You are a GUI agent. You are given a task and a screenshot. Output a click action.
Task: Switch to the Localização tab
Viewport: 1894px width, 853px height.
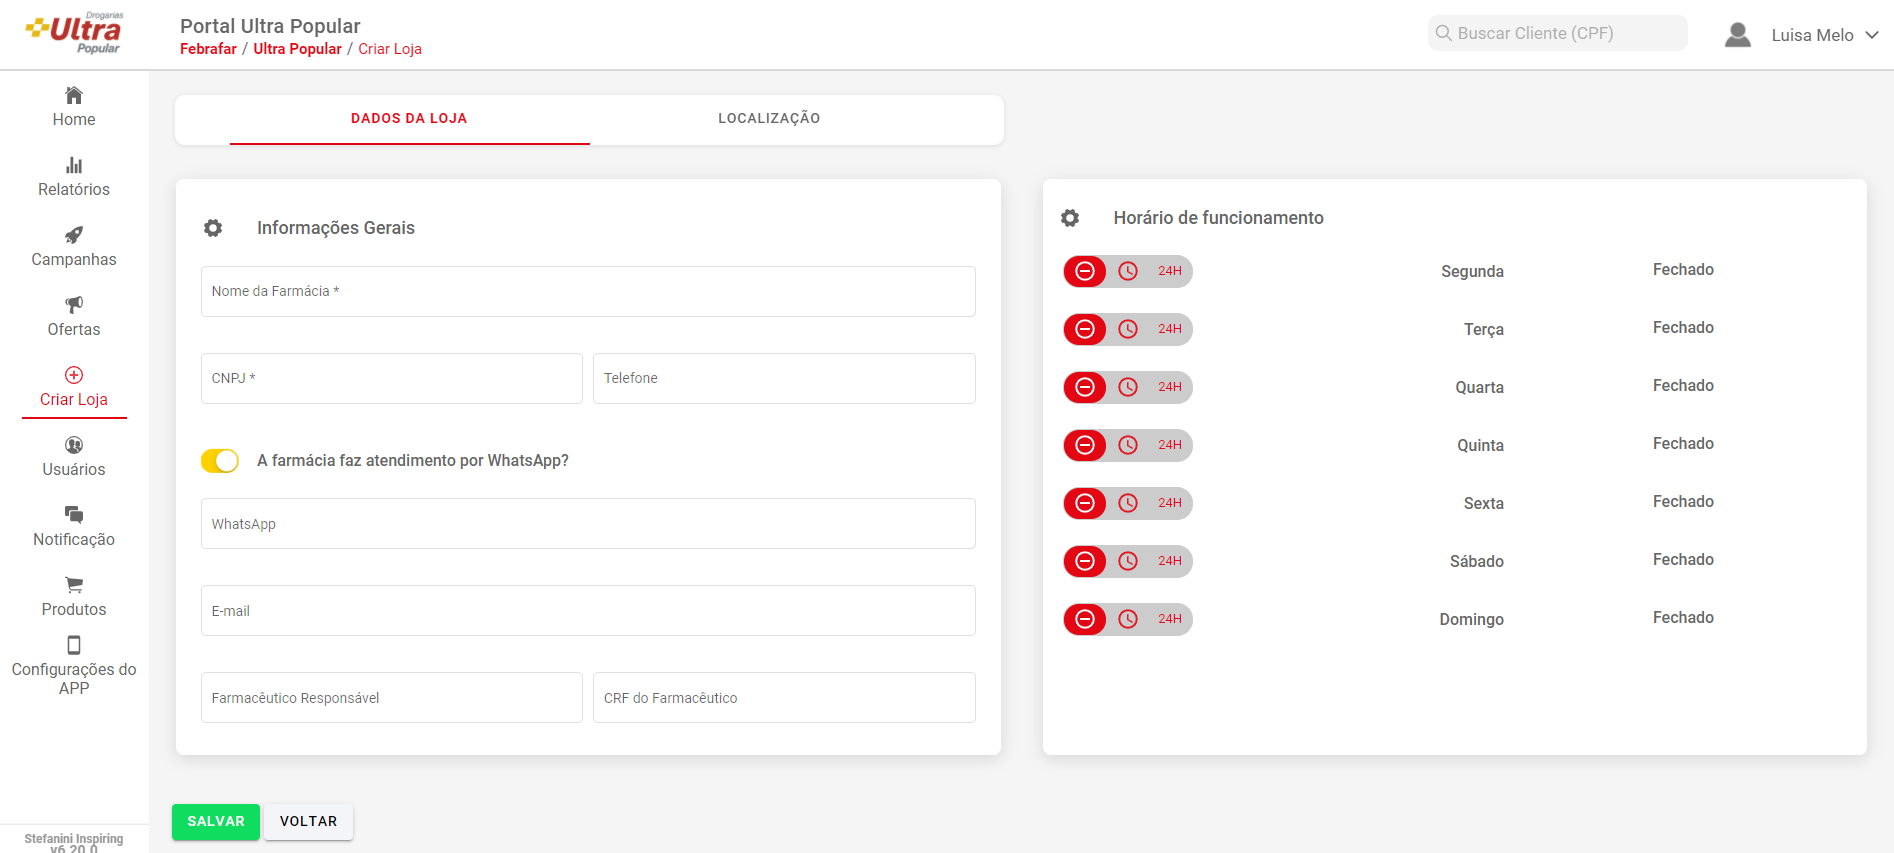(x=769, y=119)
